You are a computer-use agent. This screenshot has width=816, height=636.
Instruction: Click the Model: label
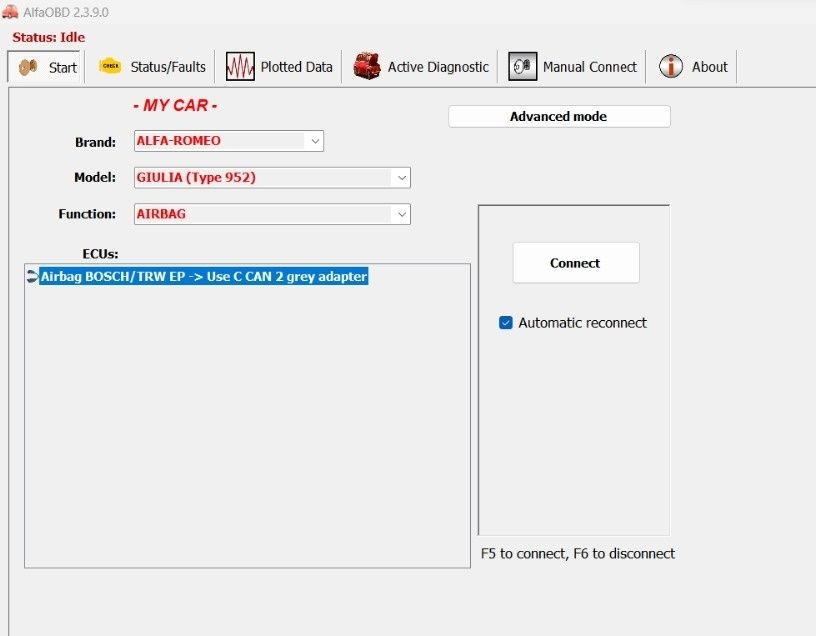tap(95, 177)
